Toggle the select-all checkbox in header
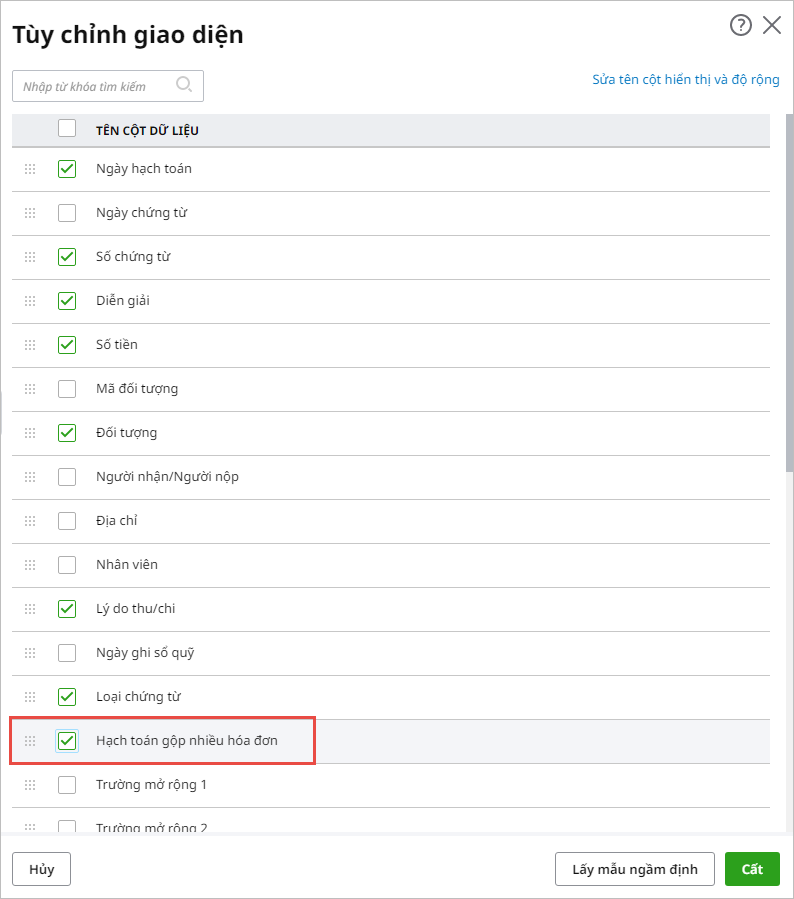Screen dimensions: 794x899 pos(67,129)
